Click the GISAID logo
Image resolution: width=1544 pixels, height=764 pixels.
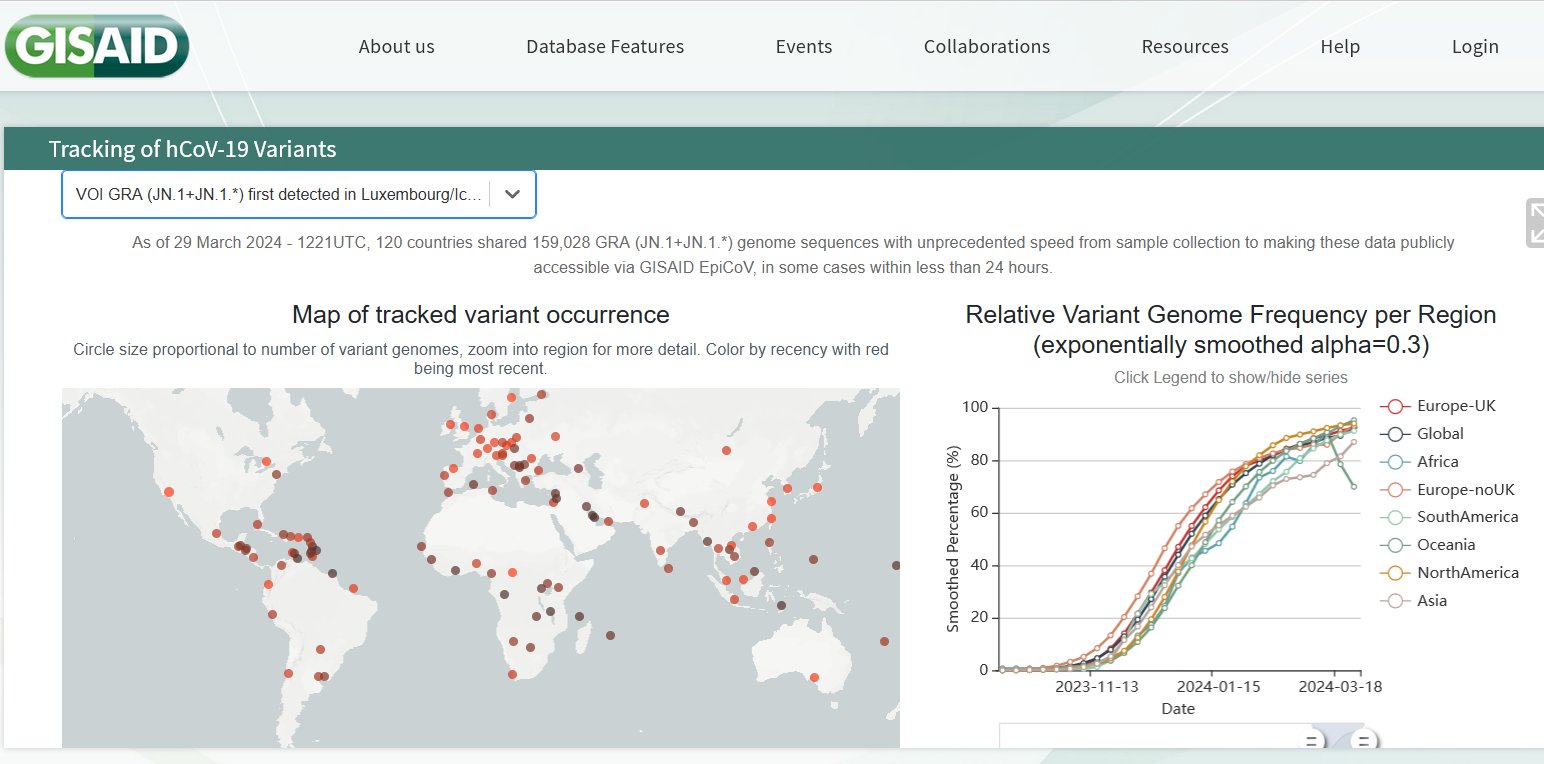coord(96,46)
